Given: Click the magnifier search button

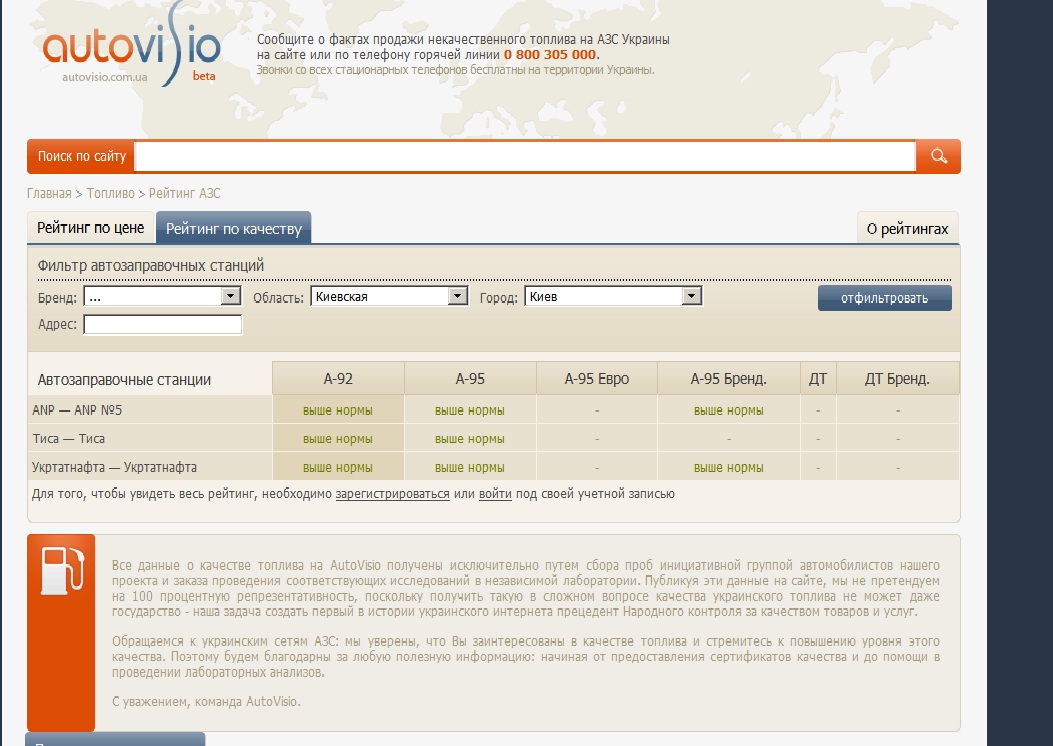Looking at the screenshot, I should pos(938,156).
